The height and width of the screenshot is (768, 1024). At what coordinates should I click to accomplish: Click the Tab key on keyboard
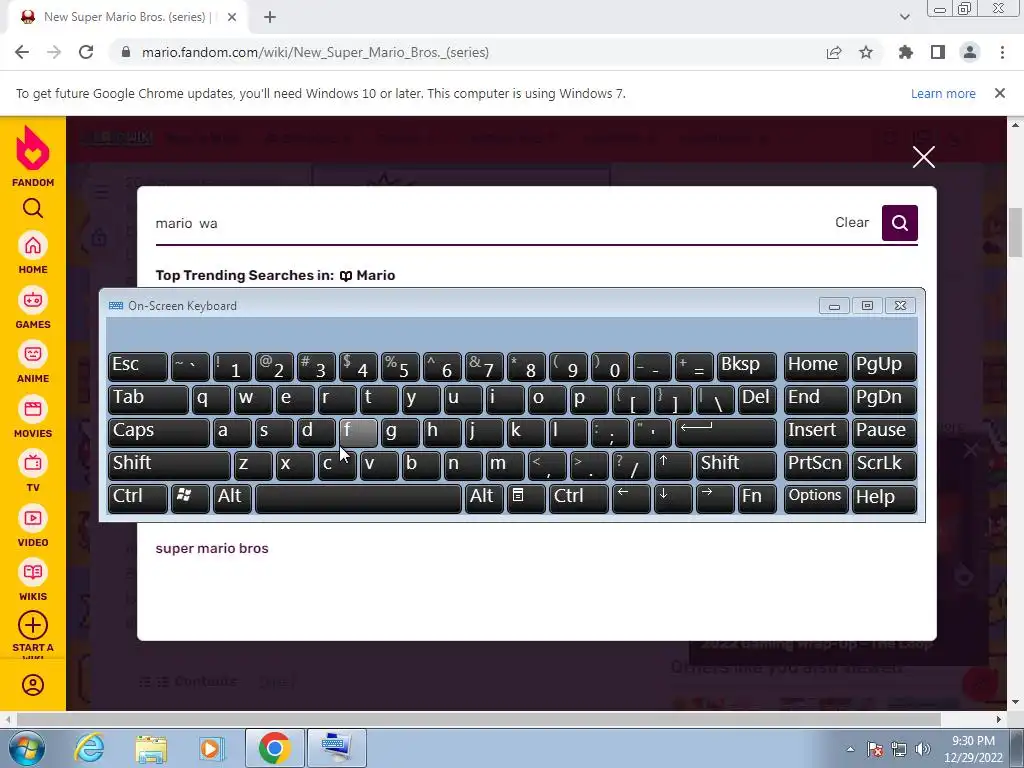[x=148, y=399]
